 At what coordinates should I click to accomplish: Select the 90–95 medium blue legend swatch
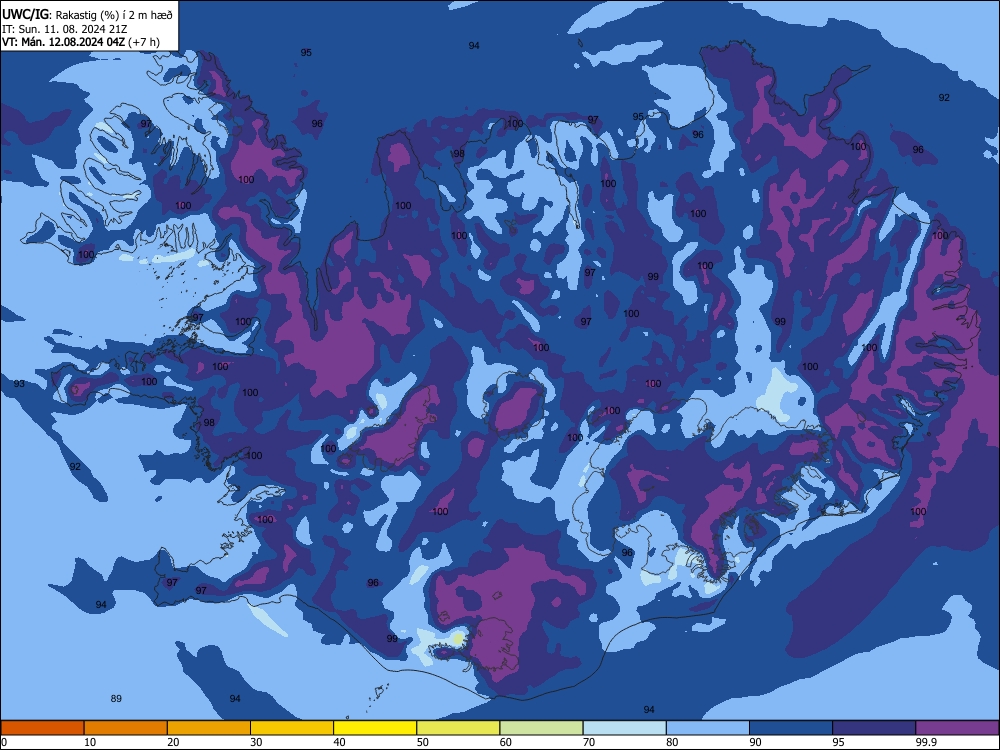pyautogui.click(x=791, y=728)
